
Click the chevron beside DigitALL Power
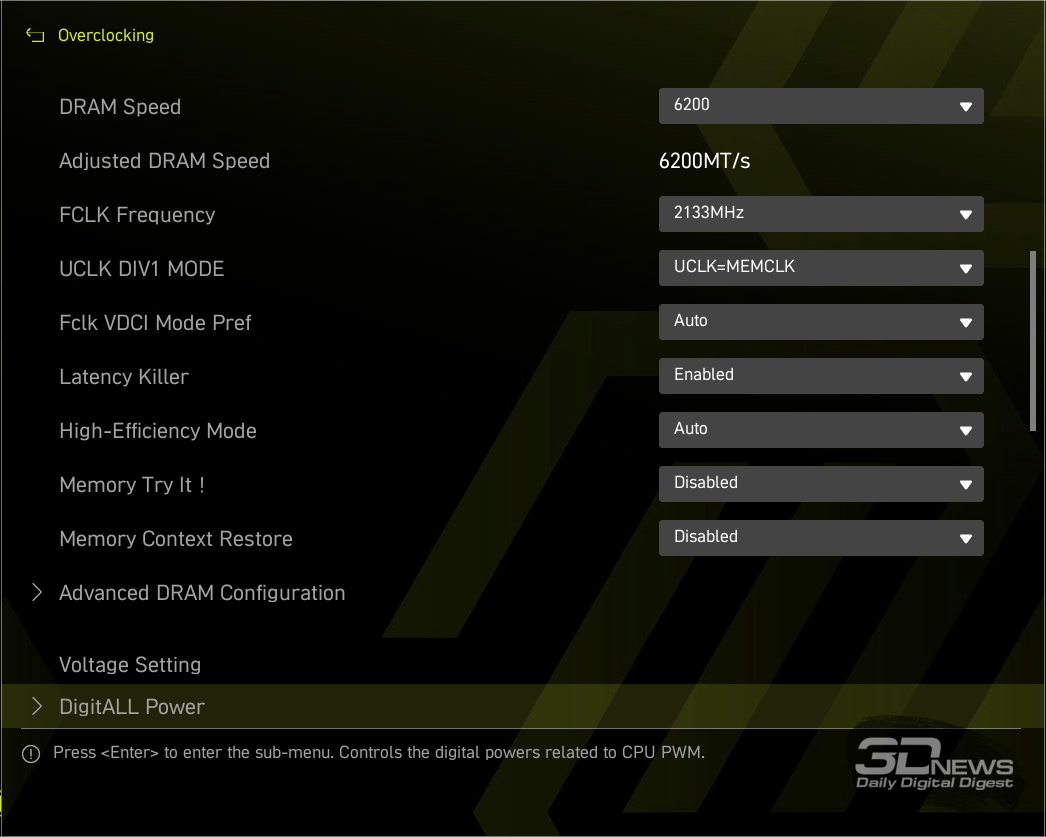[37, 707]
